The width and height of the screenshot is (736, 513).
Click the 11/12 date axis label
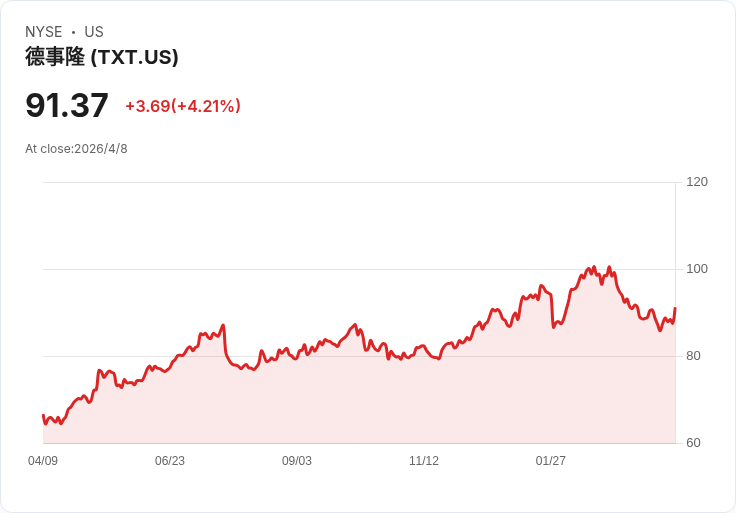(x=424, y=461)
